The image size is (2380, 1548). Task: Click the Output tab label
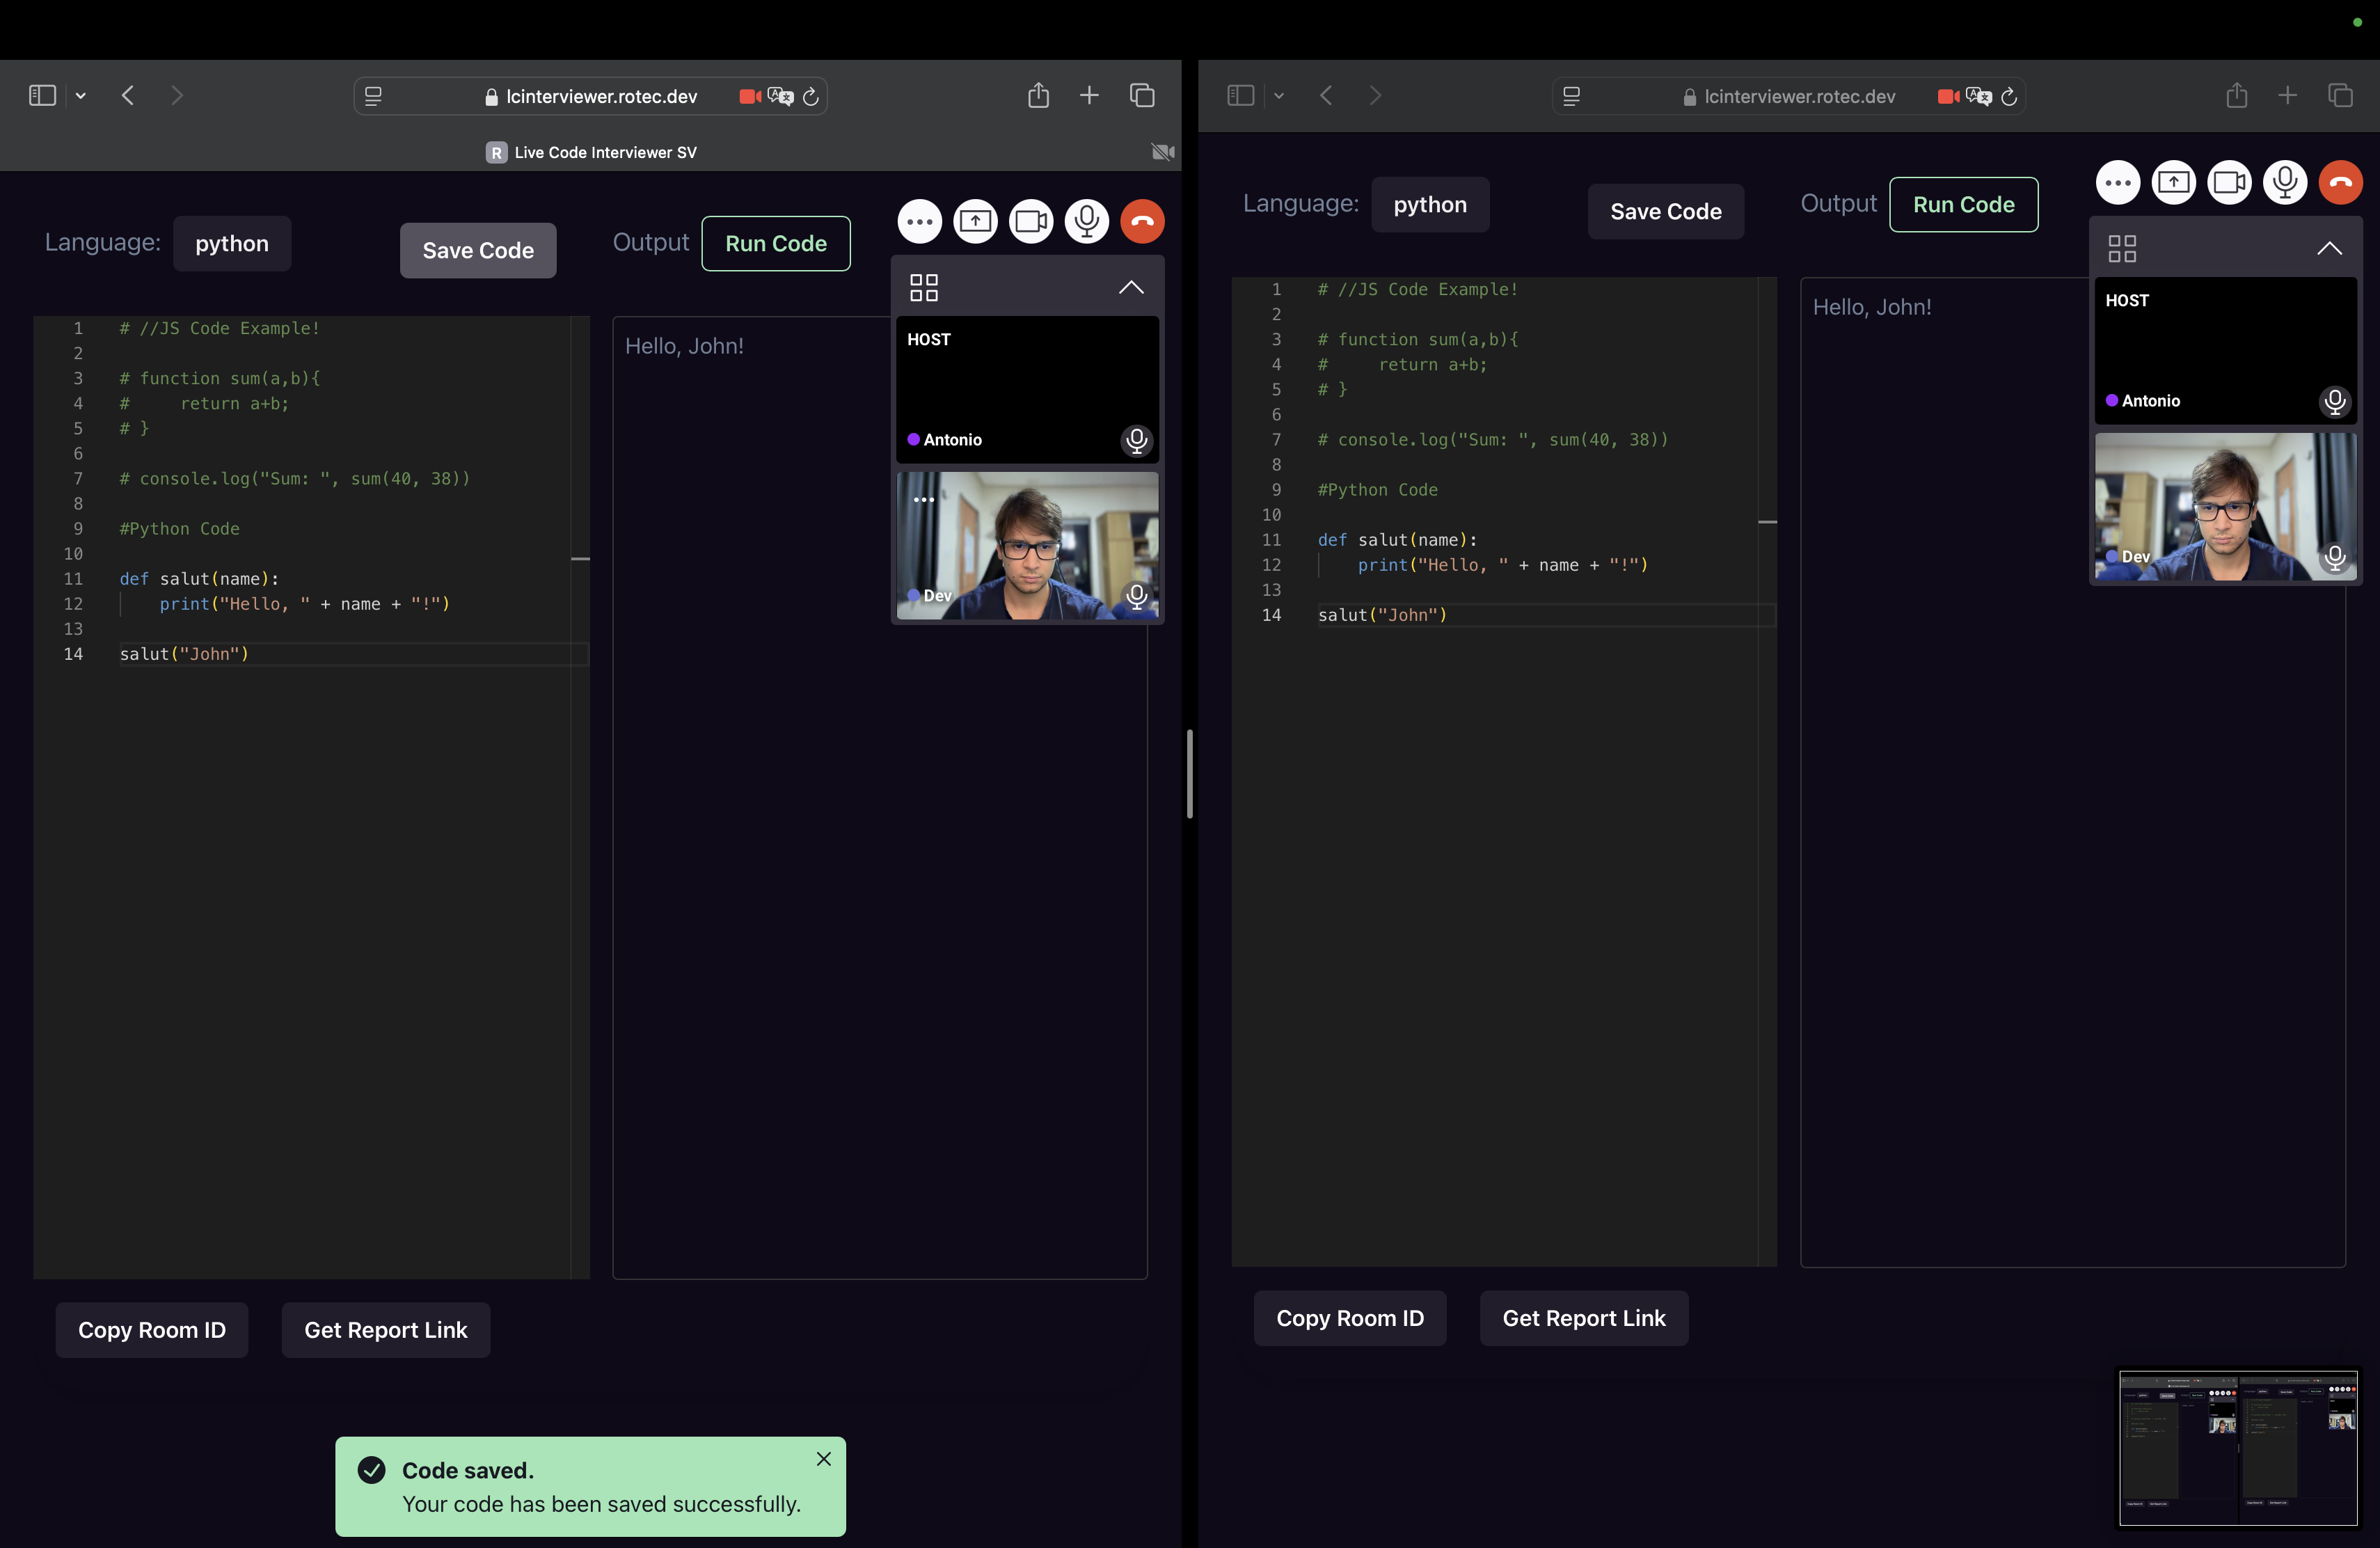pos(651,242)
